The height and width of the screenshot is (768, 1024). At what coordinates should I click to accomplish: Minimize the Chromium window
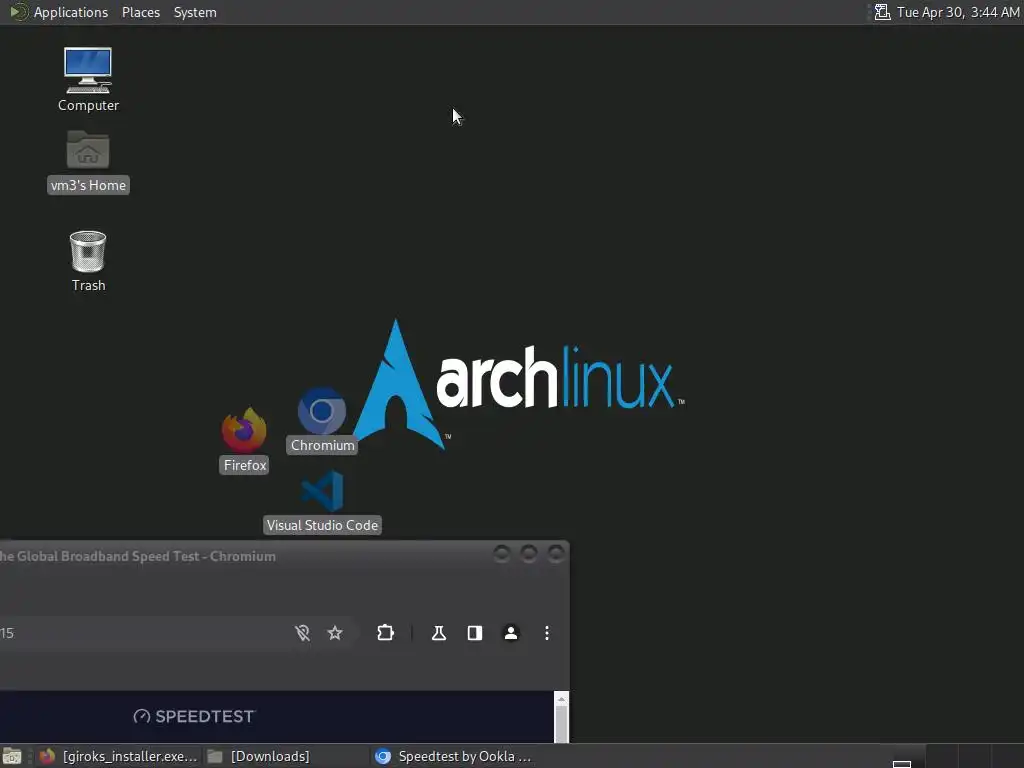coord(502,554)
